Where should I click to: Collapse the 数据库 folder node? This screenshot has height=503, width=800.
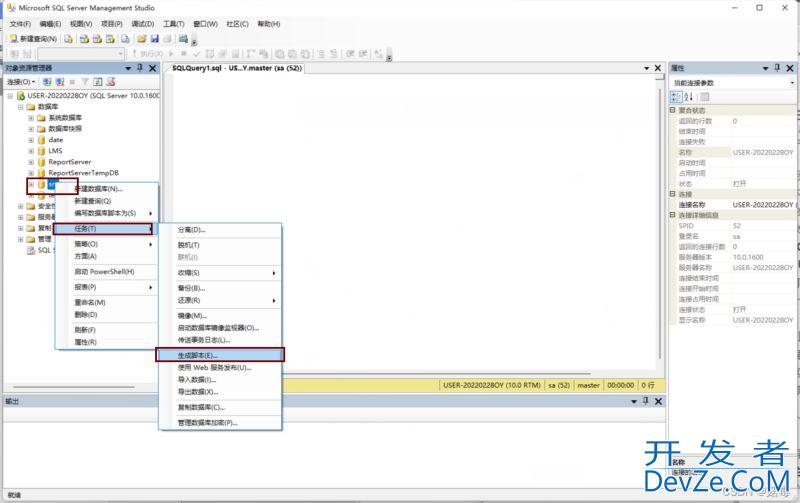click(x=20, y=107)
